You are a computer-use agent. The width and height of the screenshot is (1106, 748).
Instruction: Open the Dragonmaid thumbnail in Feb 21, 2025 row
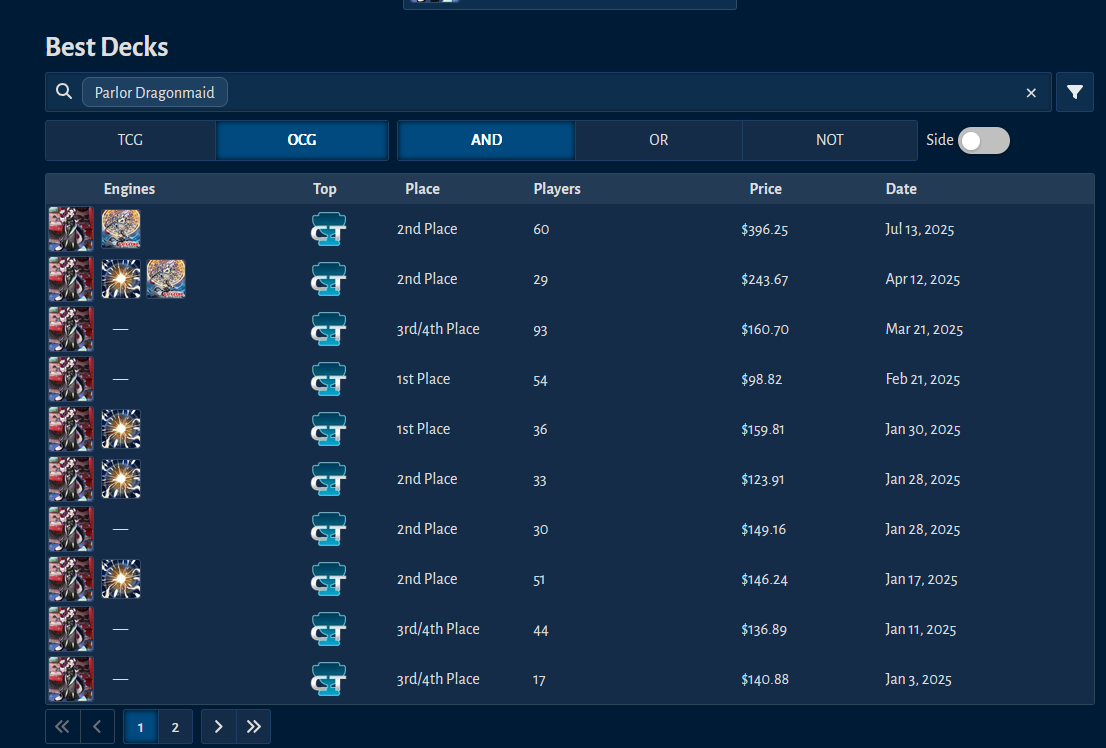tap(71, 379)
